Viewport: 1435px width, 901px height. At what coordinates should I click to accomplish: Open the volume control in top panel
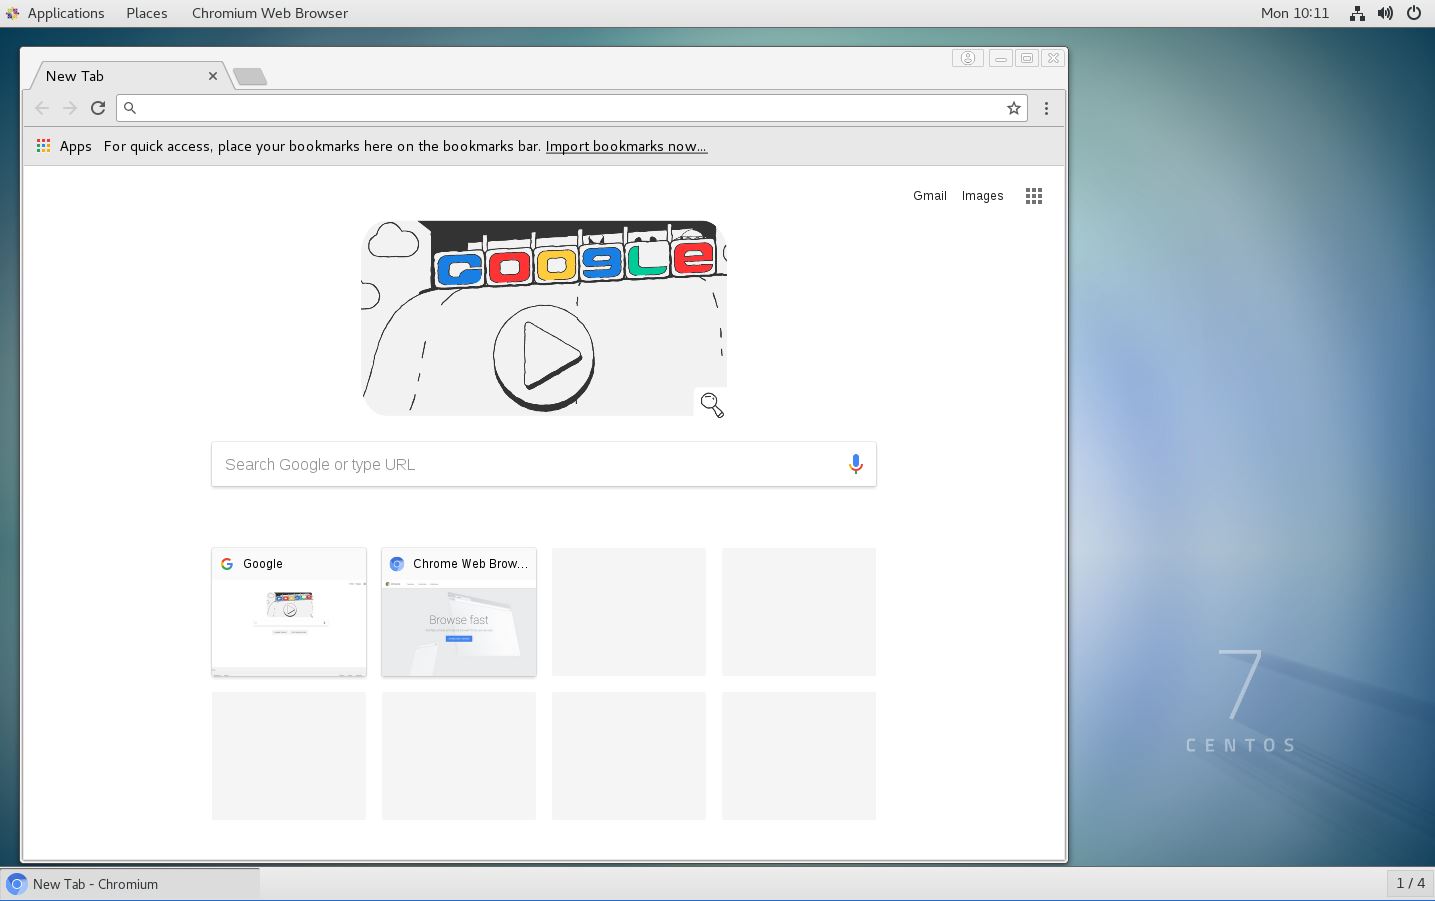click(x=1385, y=13)
